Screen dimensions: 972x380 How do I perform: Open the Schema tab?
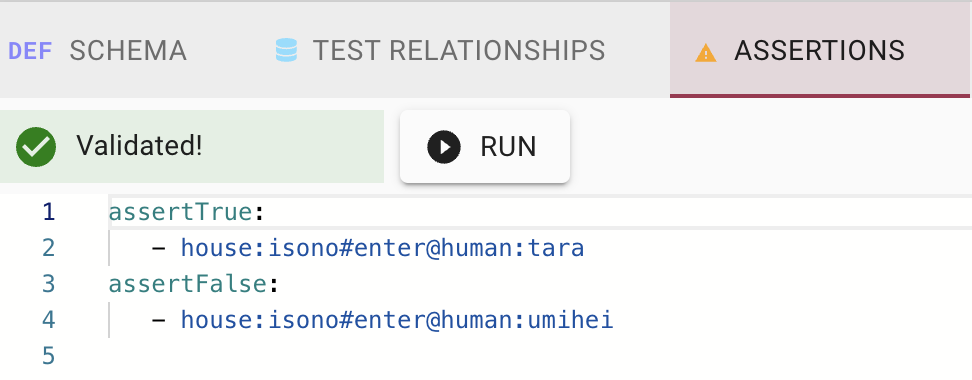(97, 50)
